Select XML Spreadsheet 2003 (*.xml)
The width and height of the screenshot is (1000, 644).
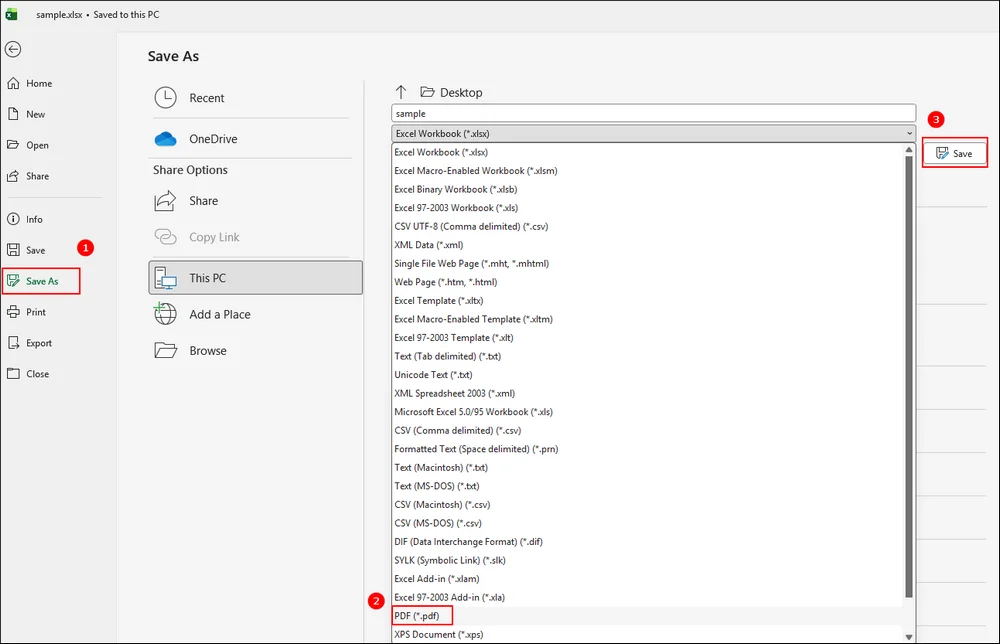click(x=649, y=393)
